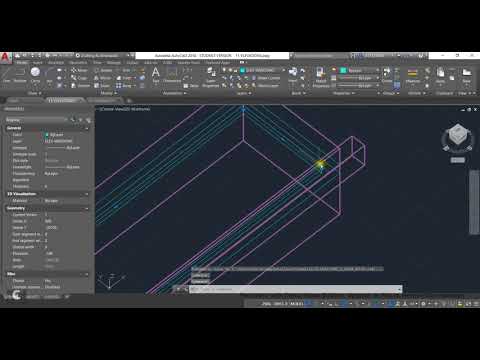This screenshot has height=360, width=480.
Task: Select the Arc tool
Action: [49, 75]
